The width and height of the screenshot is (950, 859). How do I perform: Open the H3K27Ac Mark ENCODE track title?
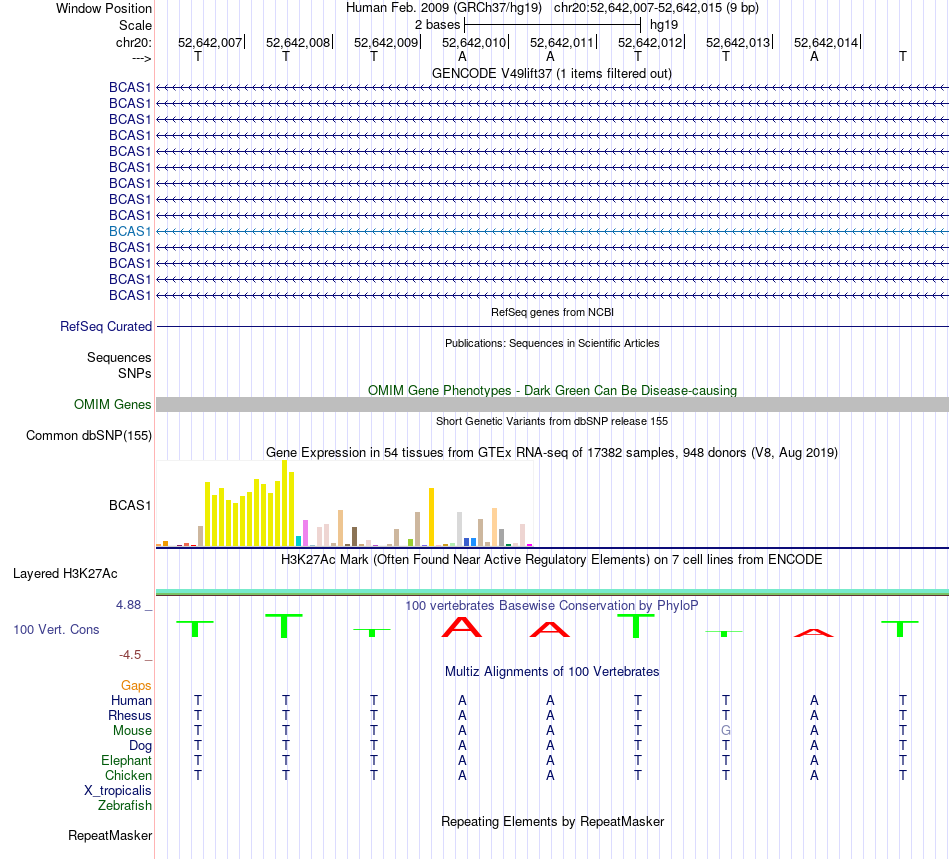552,559
